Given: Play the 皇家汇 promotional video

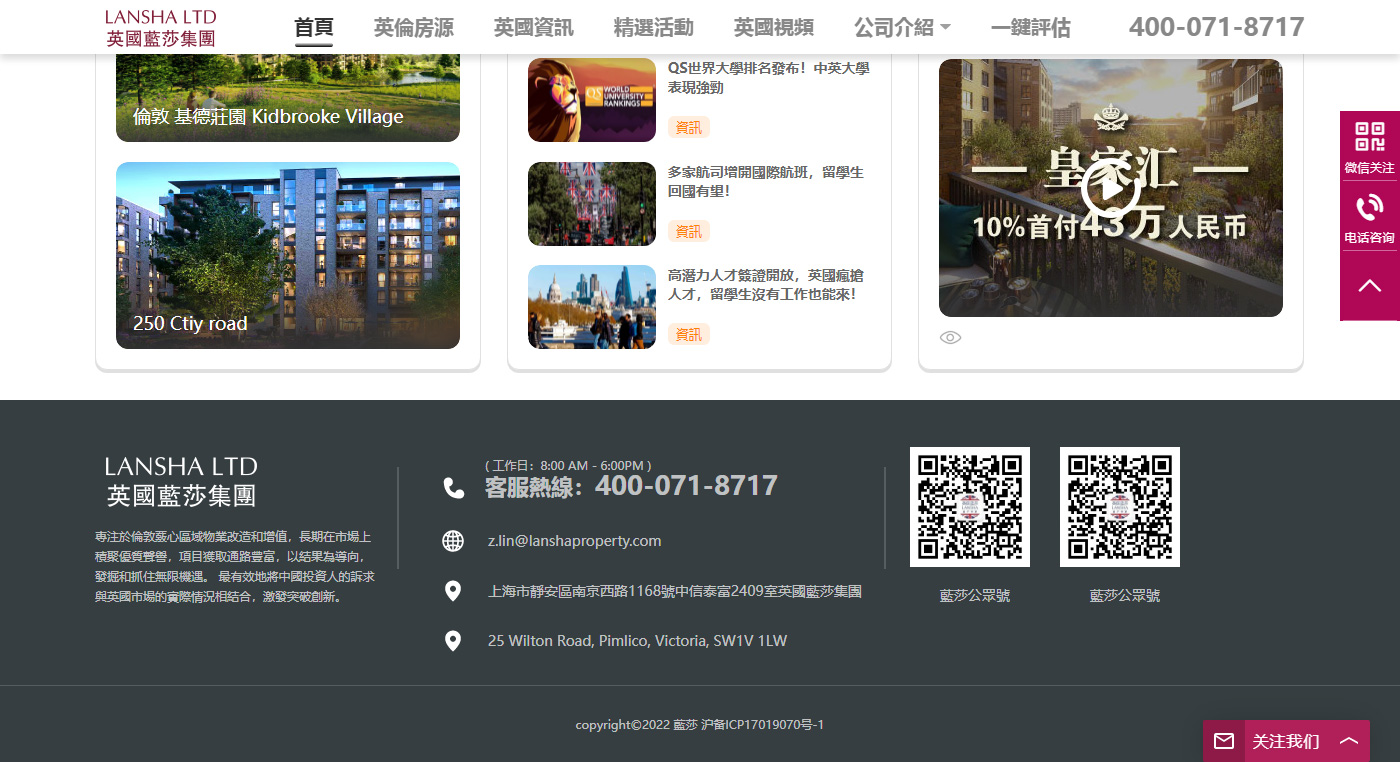Looking at the screenshot, I should 1110,187.
